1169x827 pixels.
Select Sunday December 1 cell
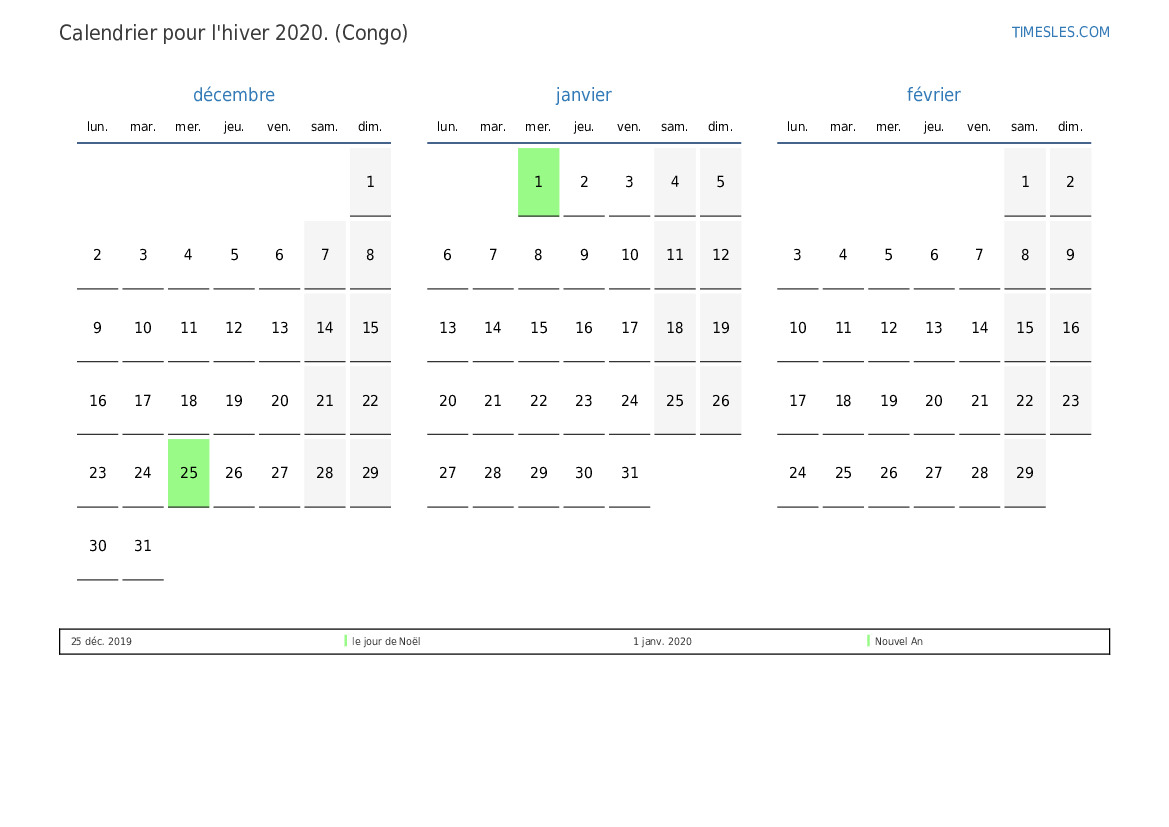[x=370, y=182]
